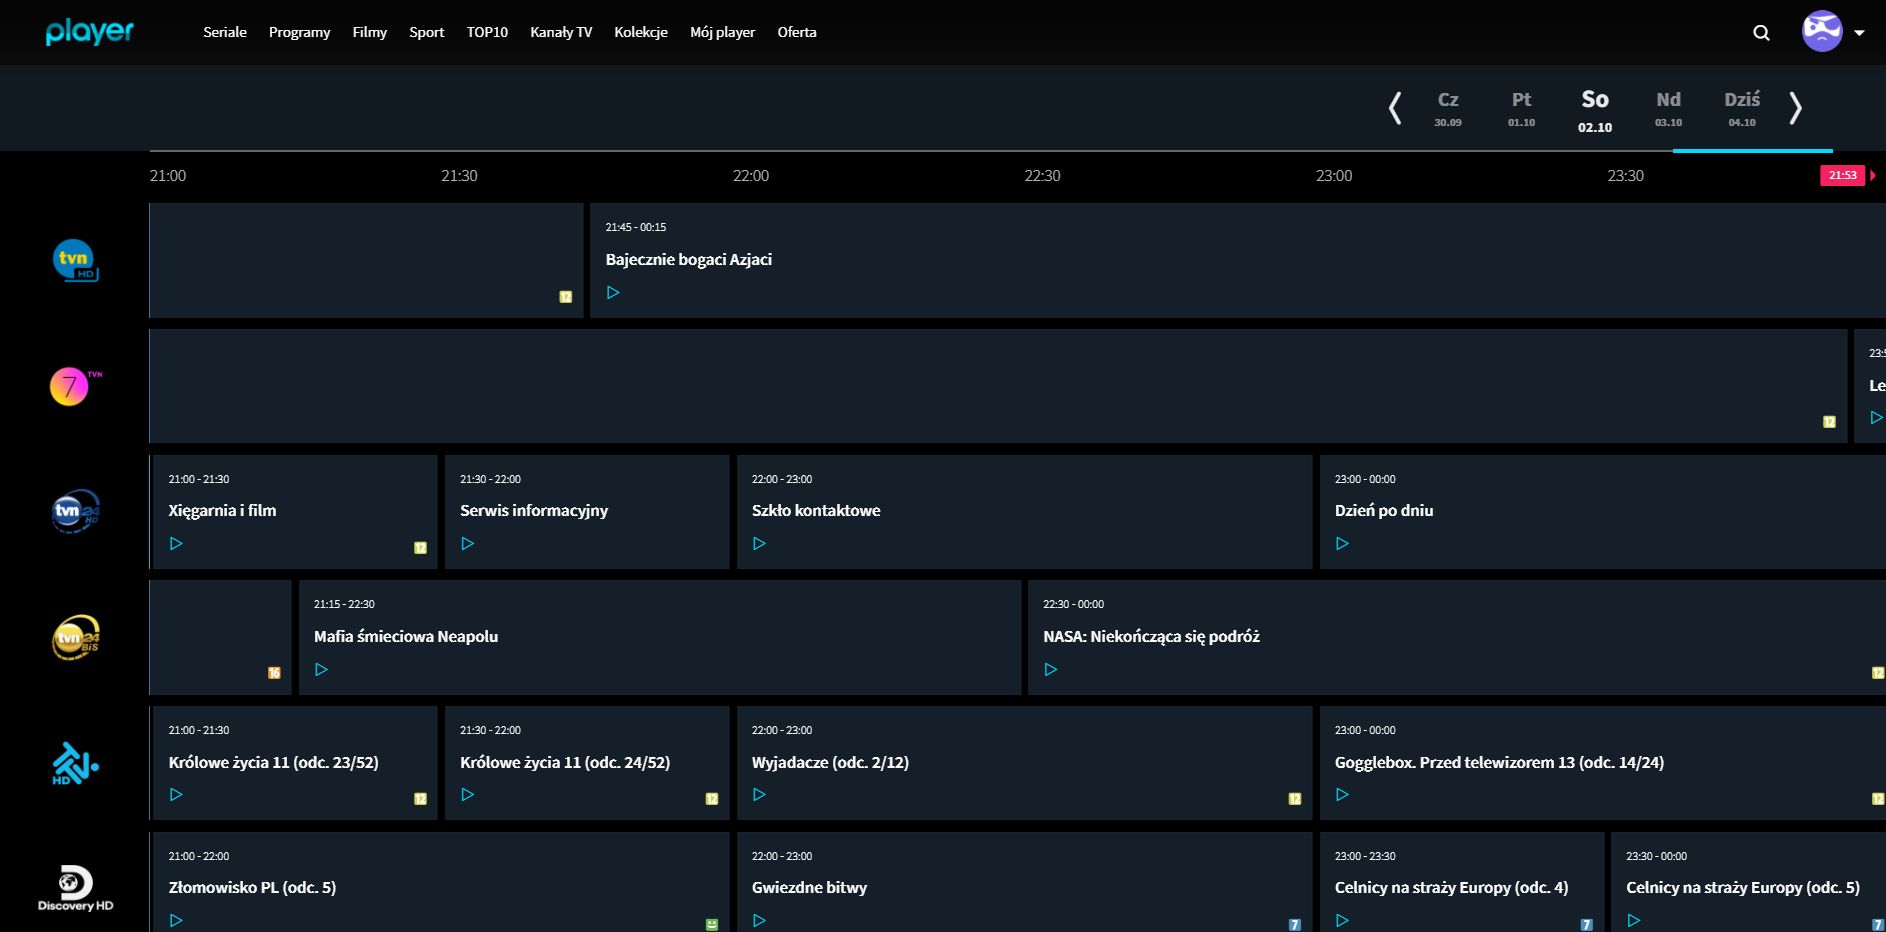1886x932 pixels.
Task: Play Mafia śmieciowa Neapolu
Action: (x=321, y=669)
